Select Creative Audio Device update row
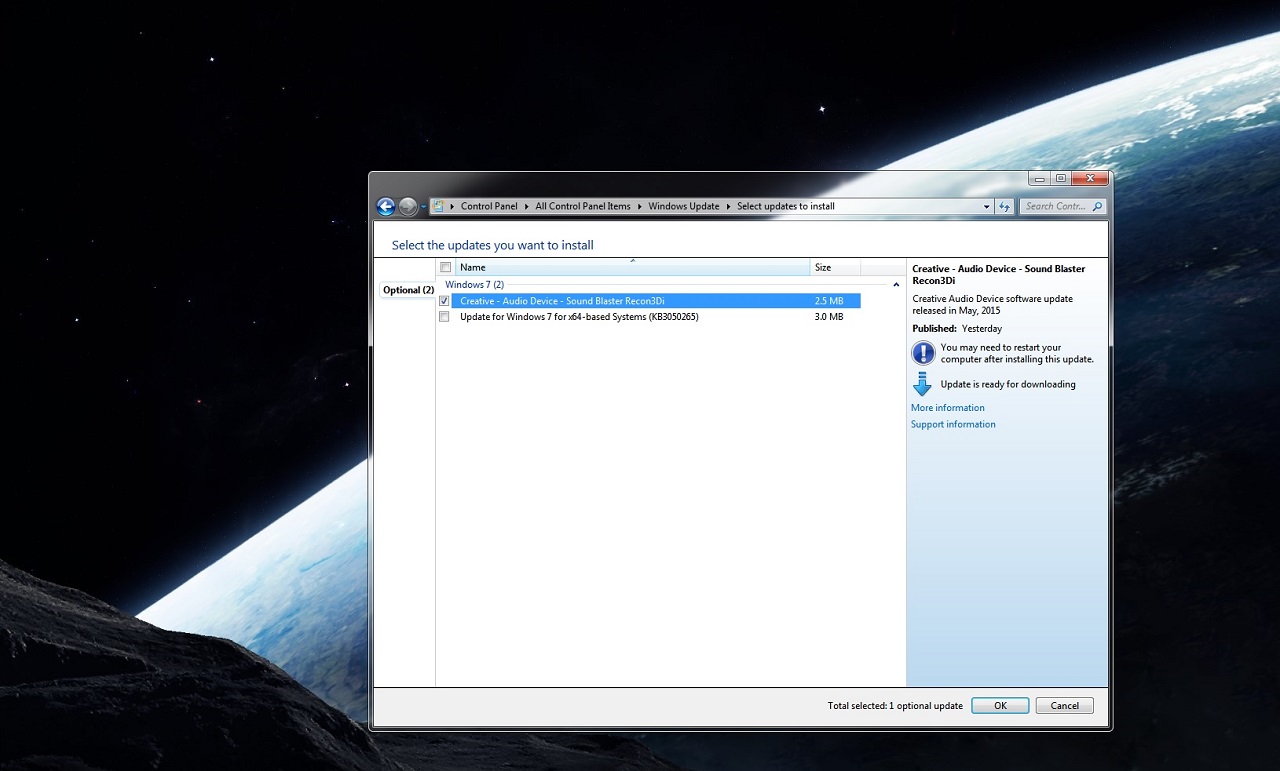Viewport: 1280px width, 771px height. [x=656, y=301]
